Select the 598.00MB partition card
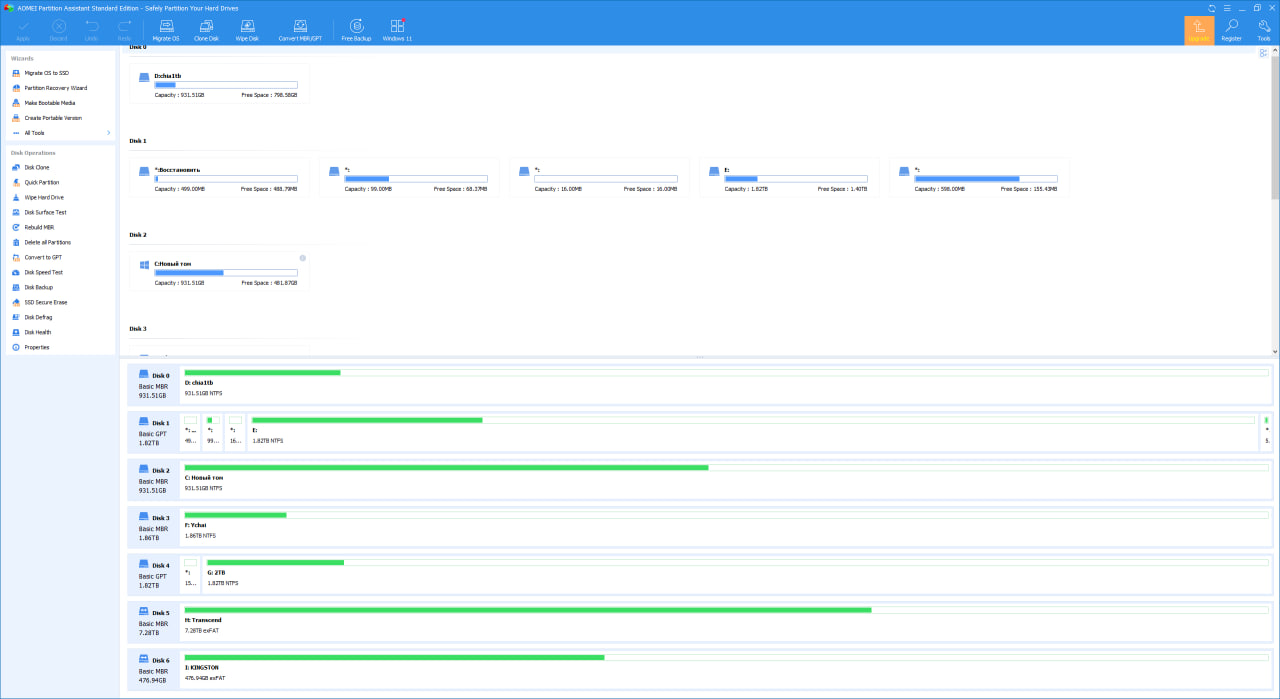 pyautogui.click(x=979, y=178)
